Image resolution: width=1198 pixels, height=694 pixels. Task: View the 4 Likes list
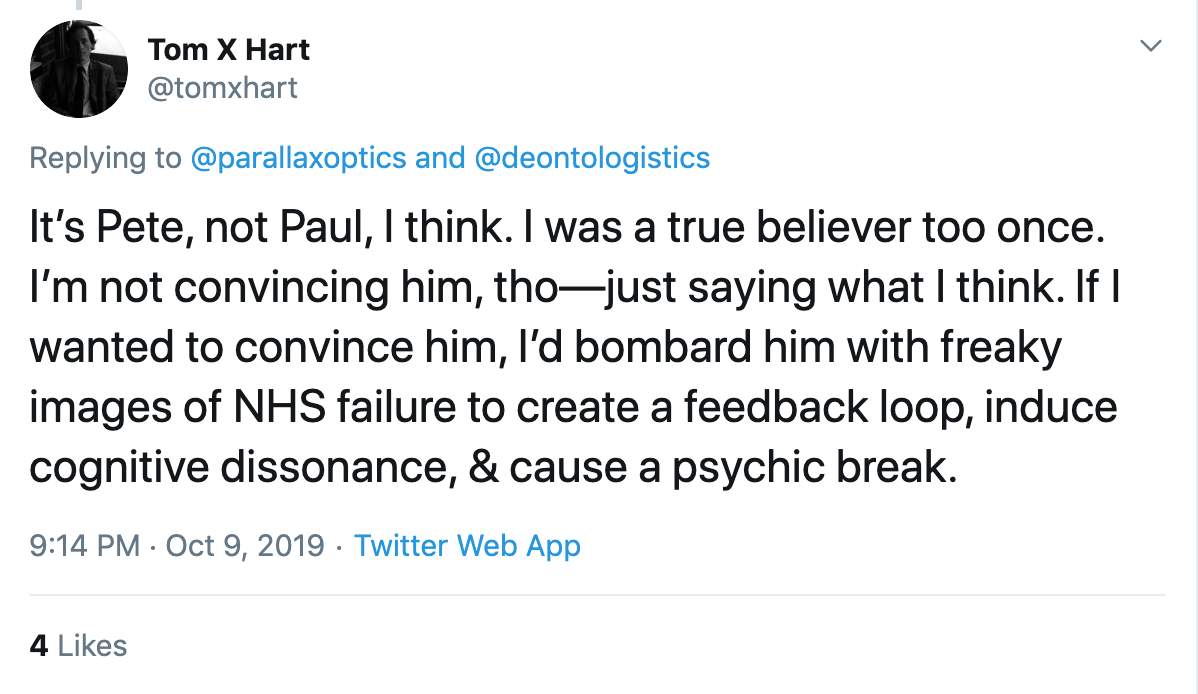[78, 645]
